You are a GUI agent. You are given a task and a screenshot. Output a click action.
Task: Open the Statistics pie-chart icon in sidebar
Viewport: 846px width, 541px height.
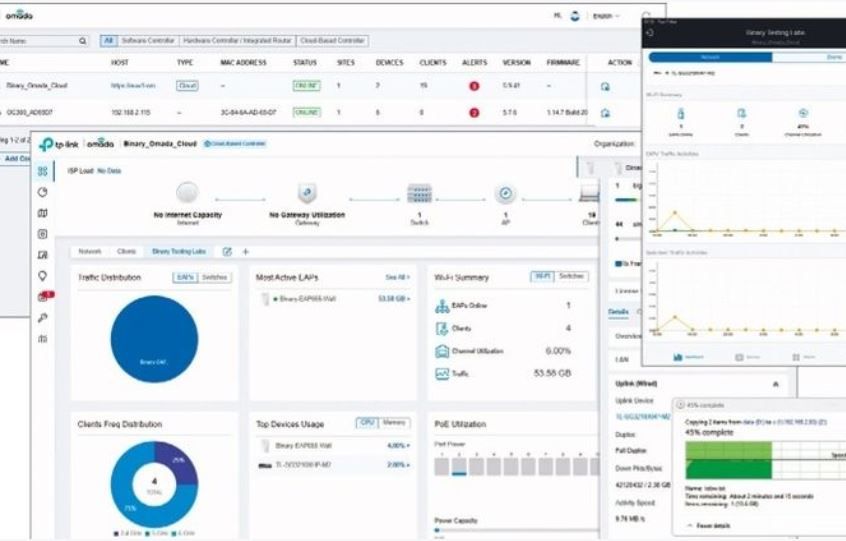pyautogui.click(x=43, y=192)
